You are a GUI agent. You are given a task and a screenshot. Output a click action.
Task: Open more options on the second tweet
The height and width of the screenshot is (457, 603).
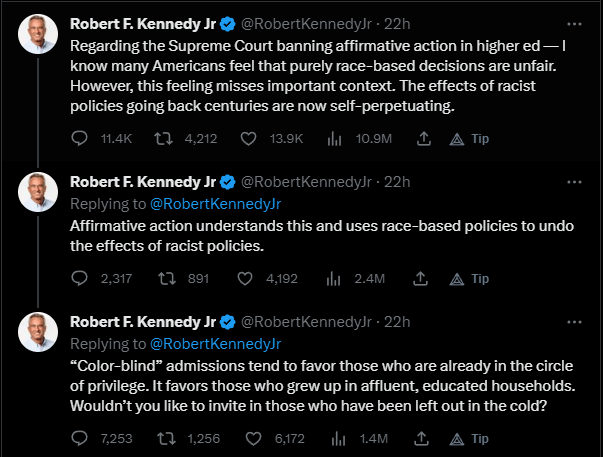(573, 181)
